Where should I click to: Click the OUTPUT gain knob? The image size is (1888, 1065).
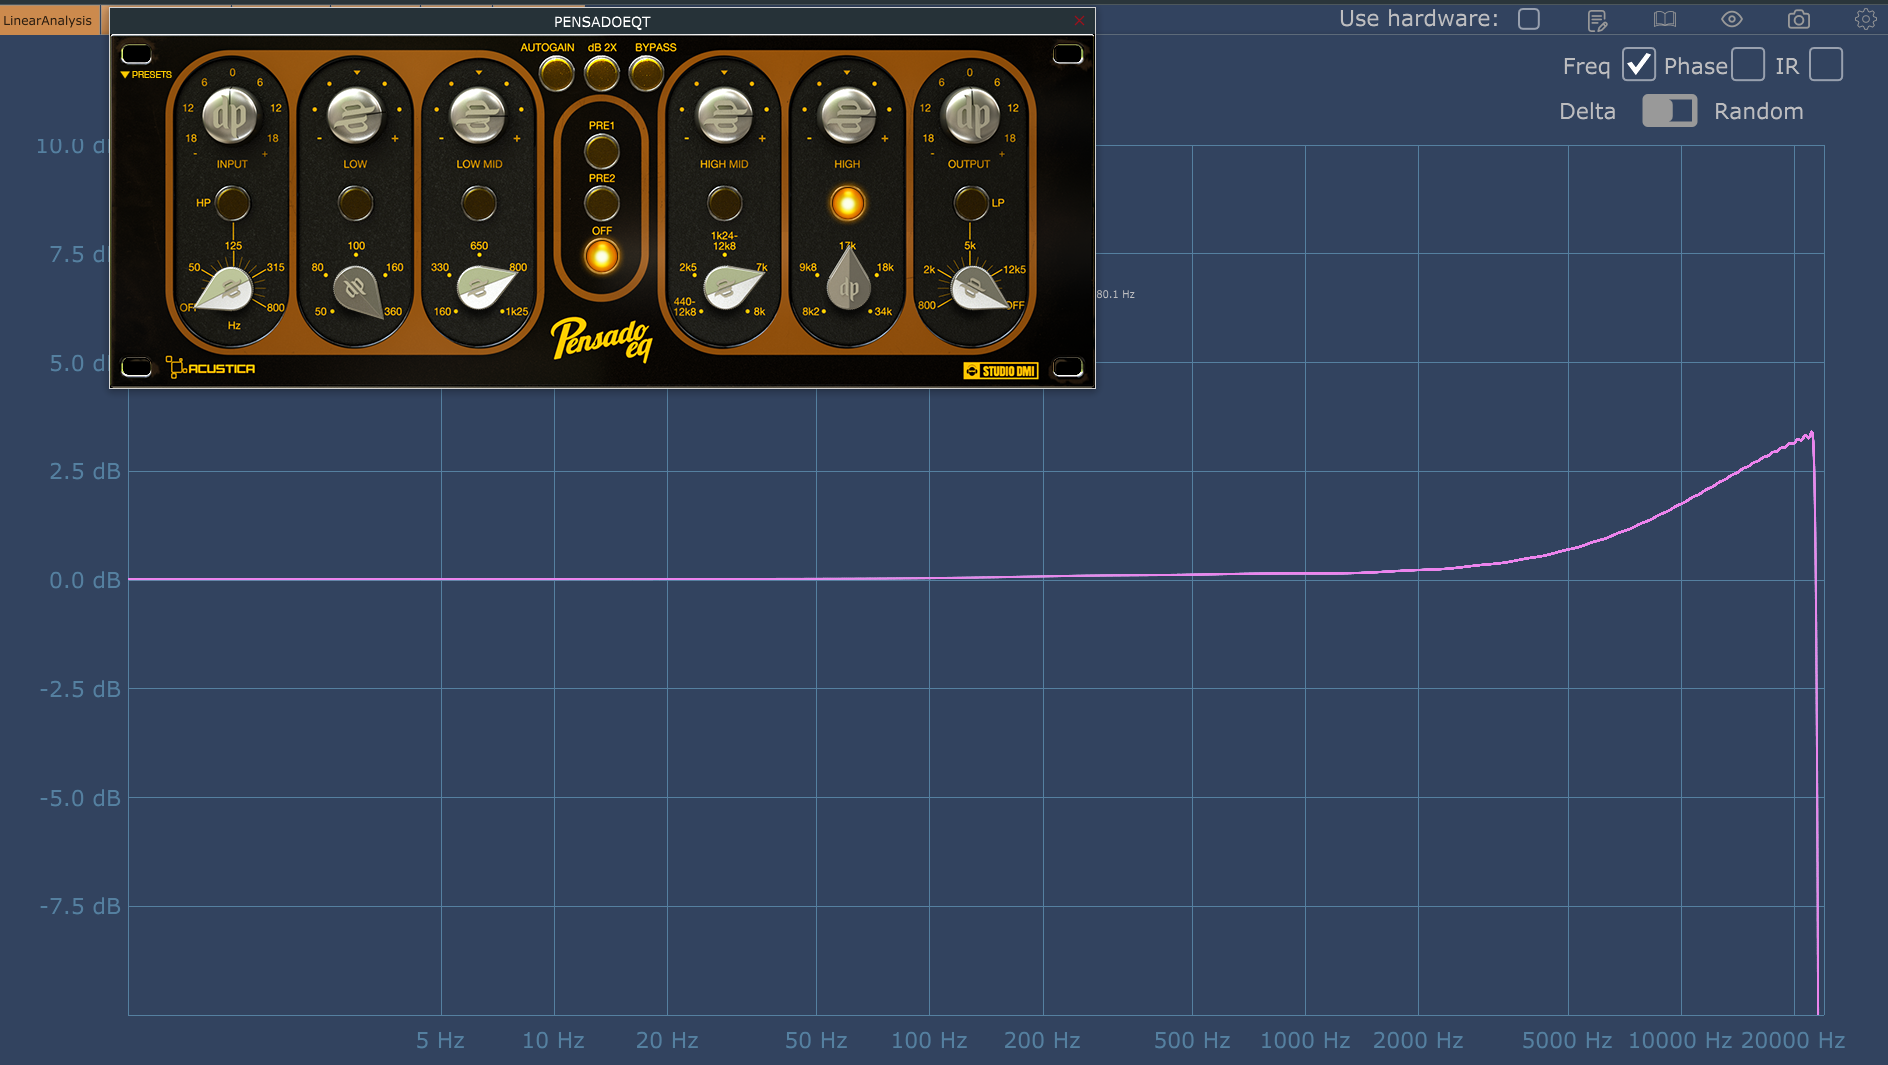click(x=970, y=116)
